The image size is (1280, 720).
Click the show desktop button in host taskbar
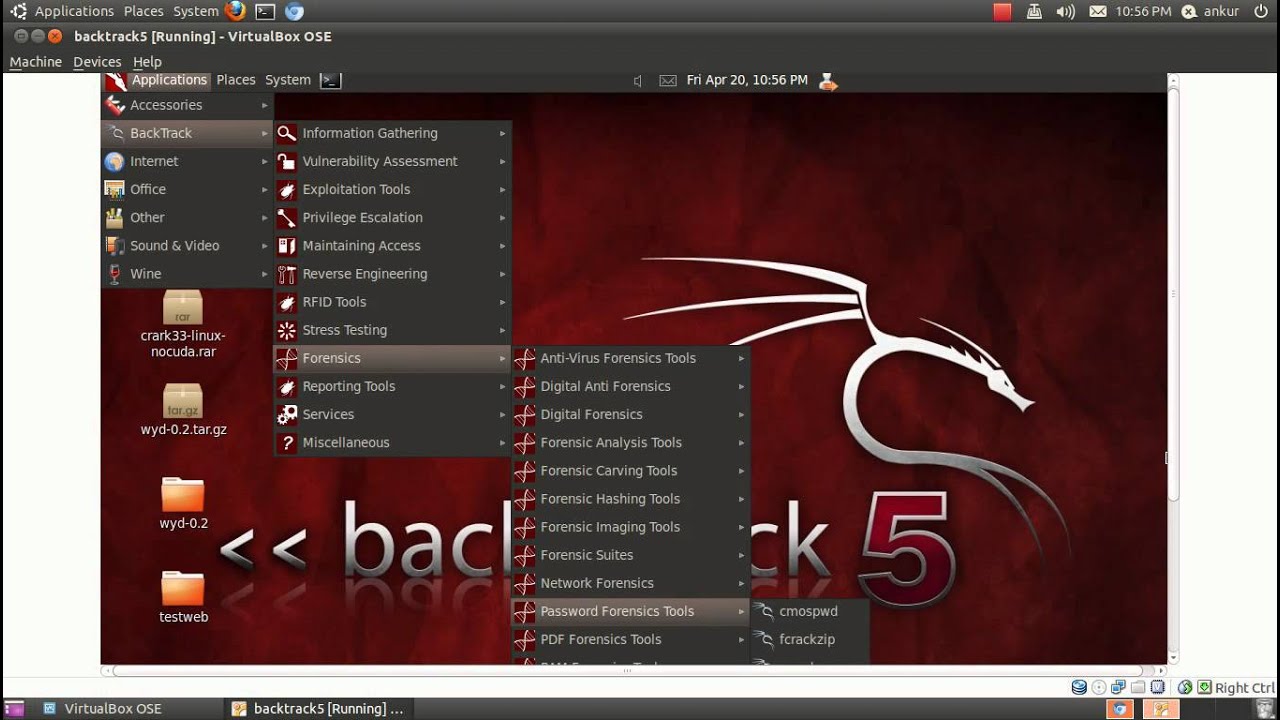pos(14,708)
